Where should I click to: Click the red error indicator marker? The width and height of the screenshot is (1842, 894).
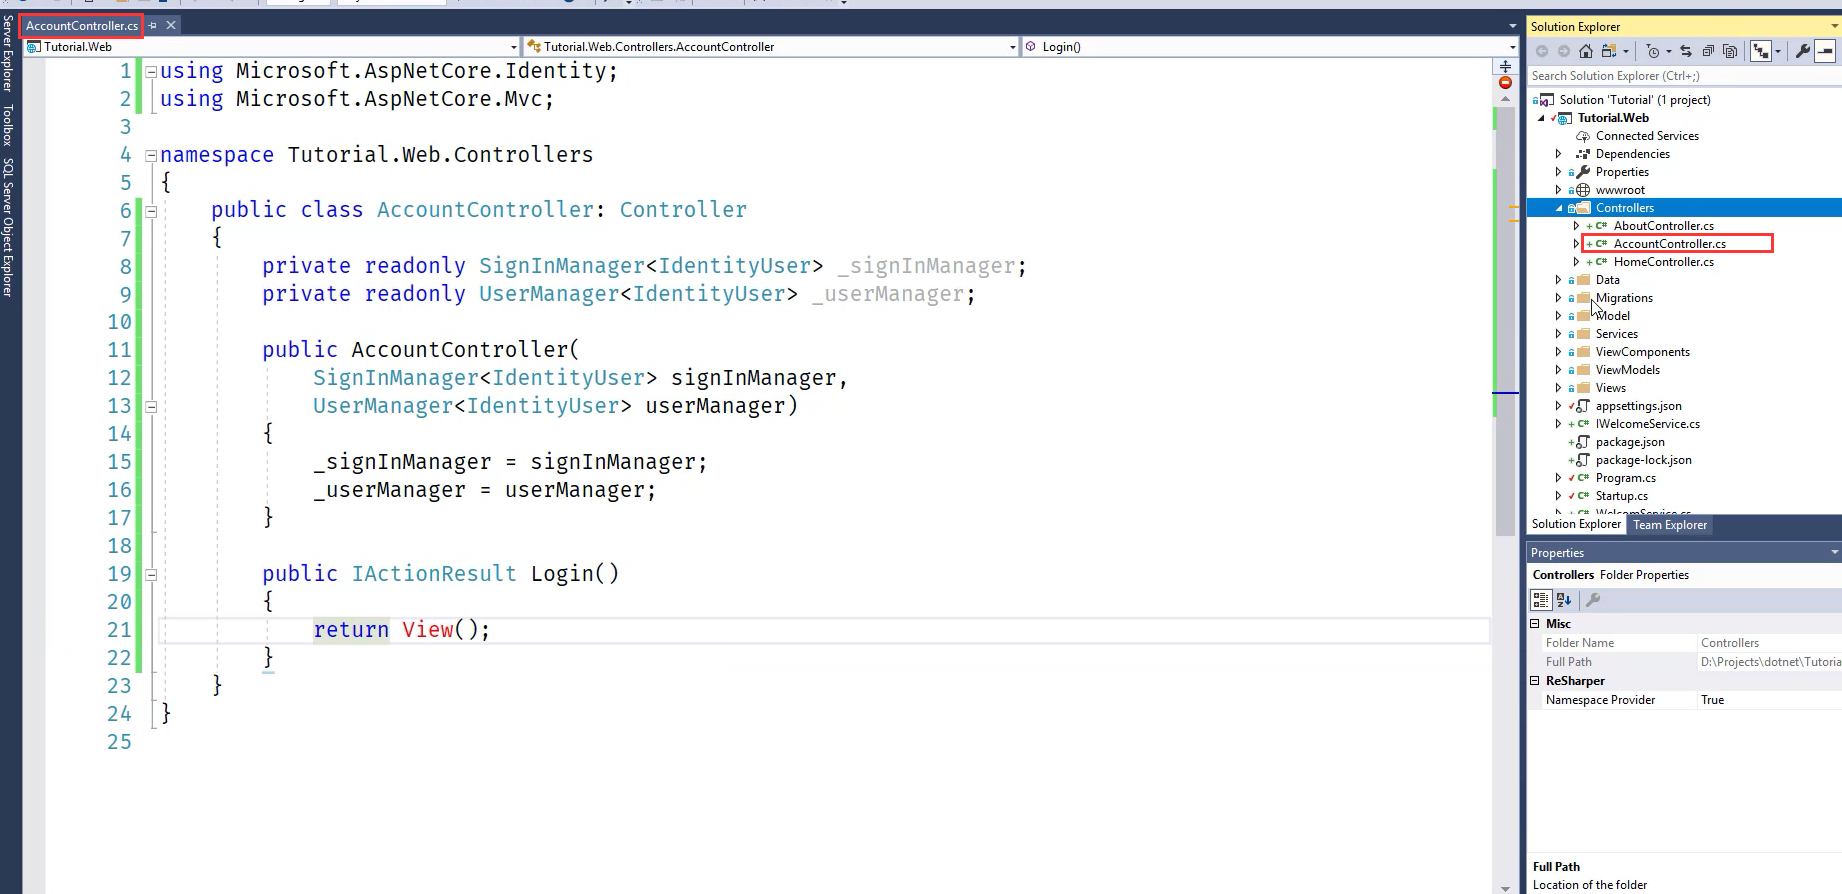point(1505,83)
